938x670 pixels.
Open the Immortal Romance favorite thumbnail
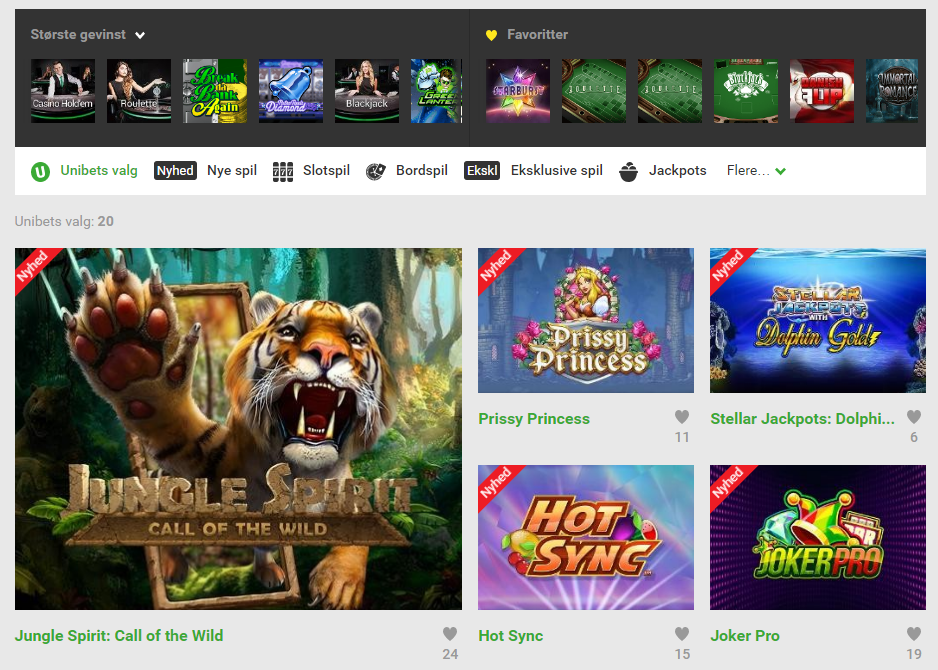[x=892, y=91]
